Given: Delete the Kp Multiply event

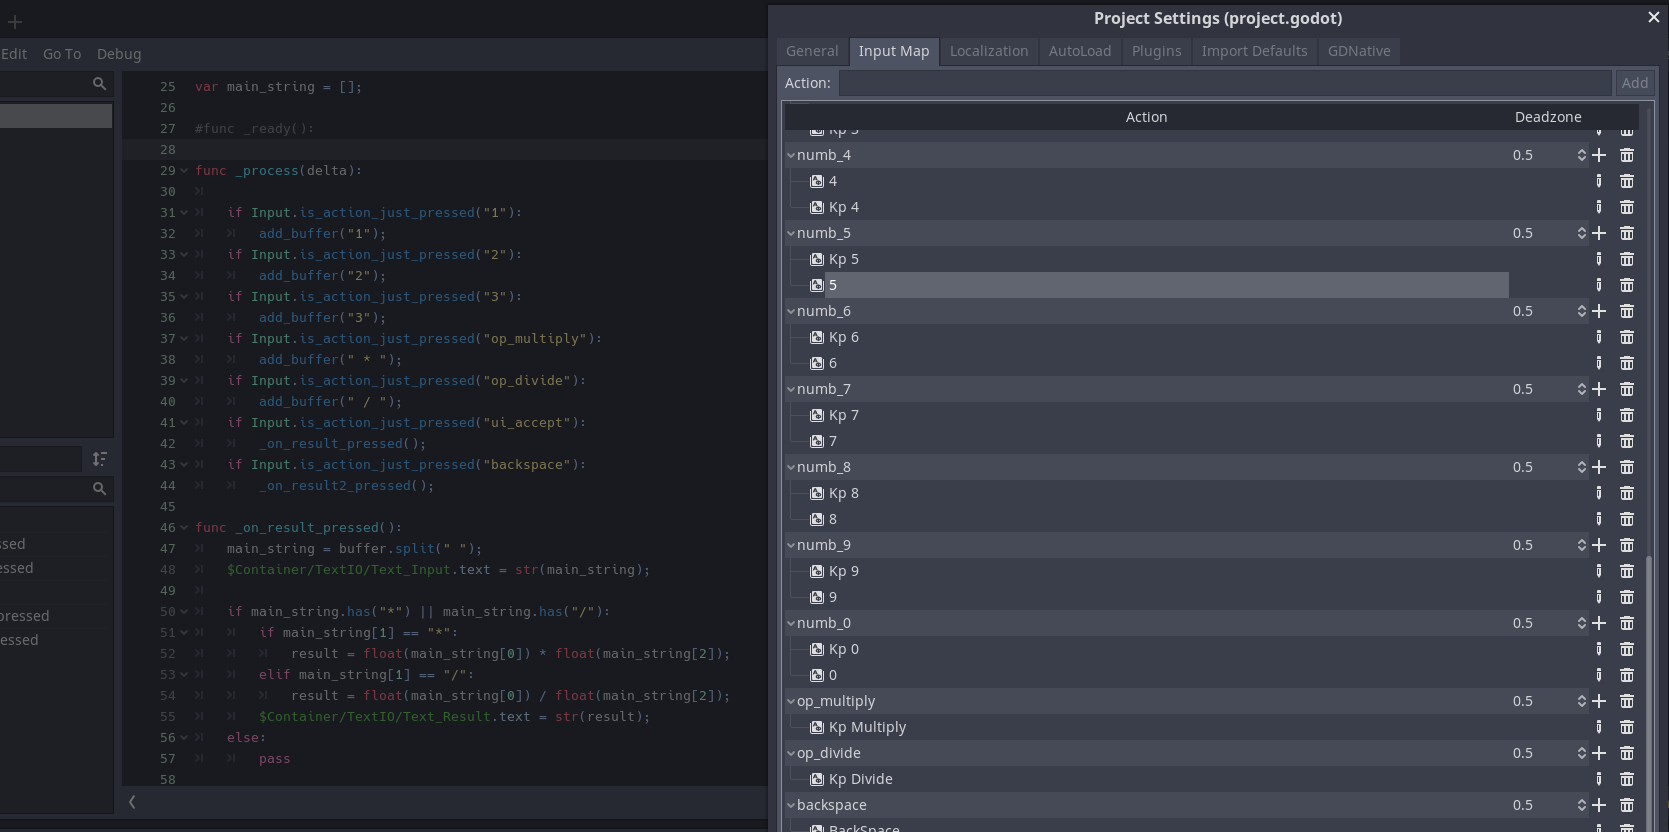Looking at the screenshot, I should click(x=1627, y=727).
